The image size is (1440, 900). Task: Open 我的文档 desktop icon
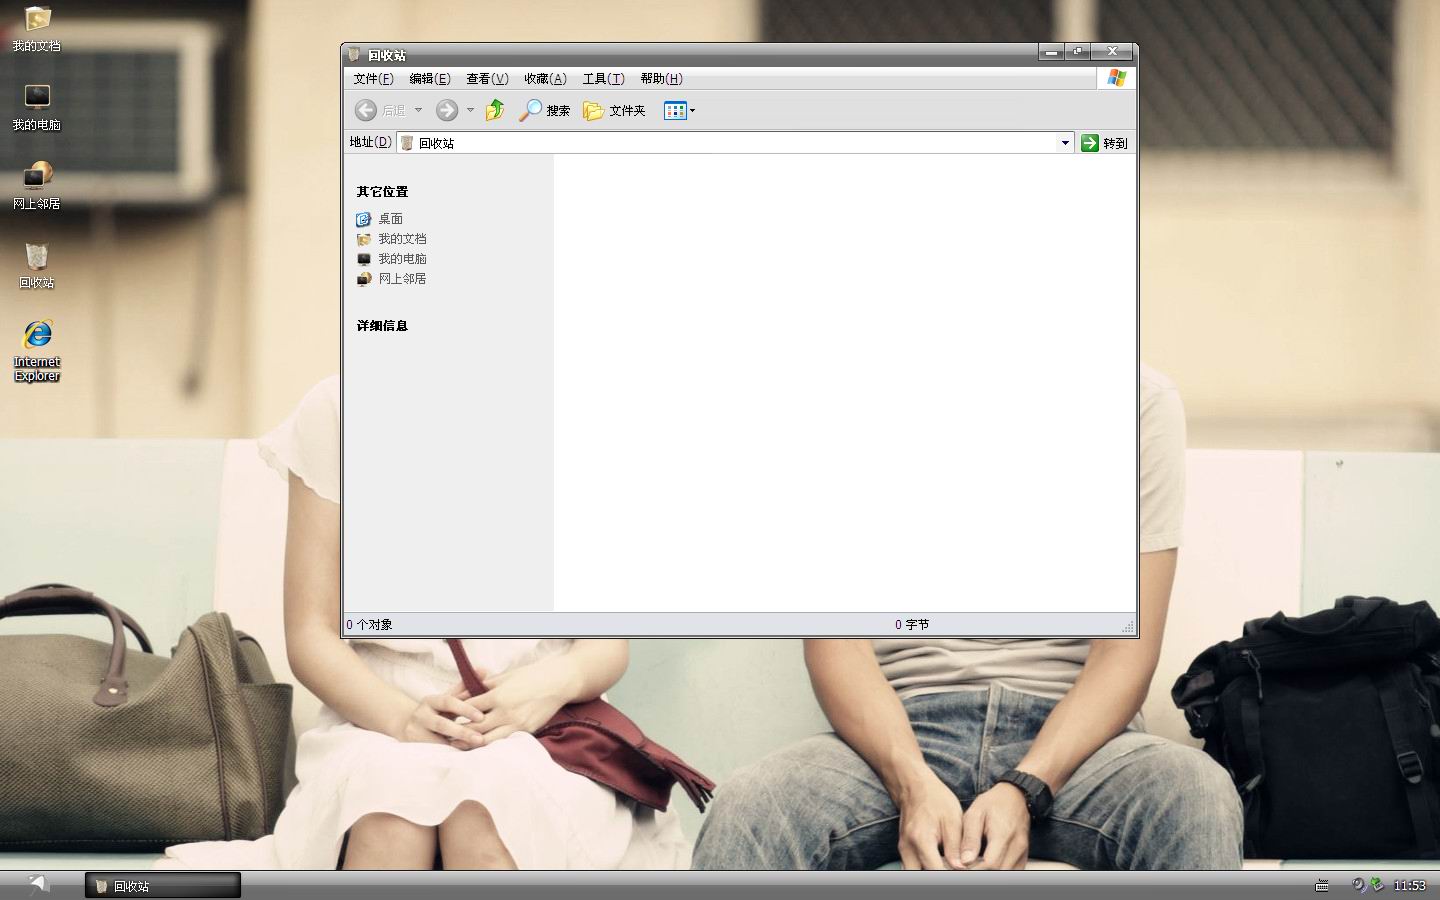pos(37,29)
